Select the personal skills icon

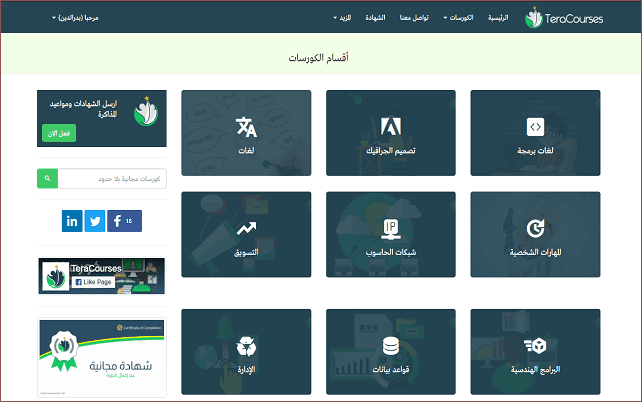coord(535,227)
